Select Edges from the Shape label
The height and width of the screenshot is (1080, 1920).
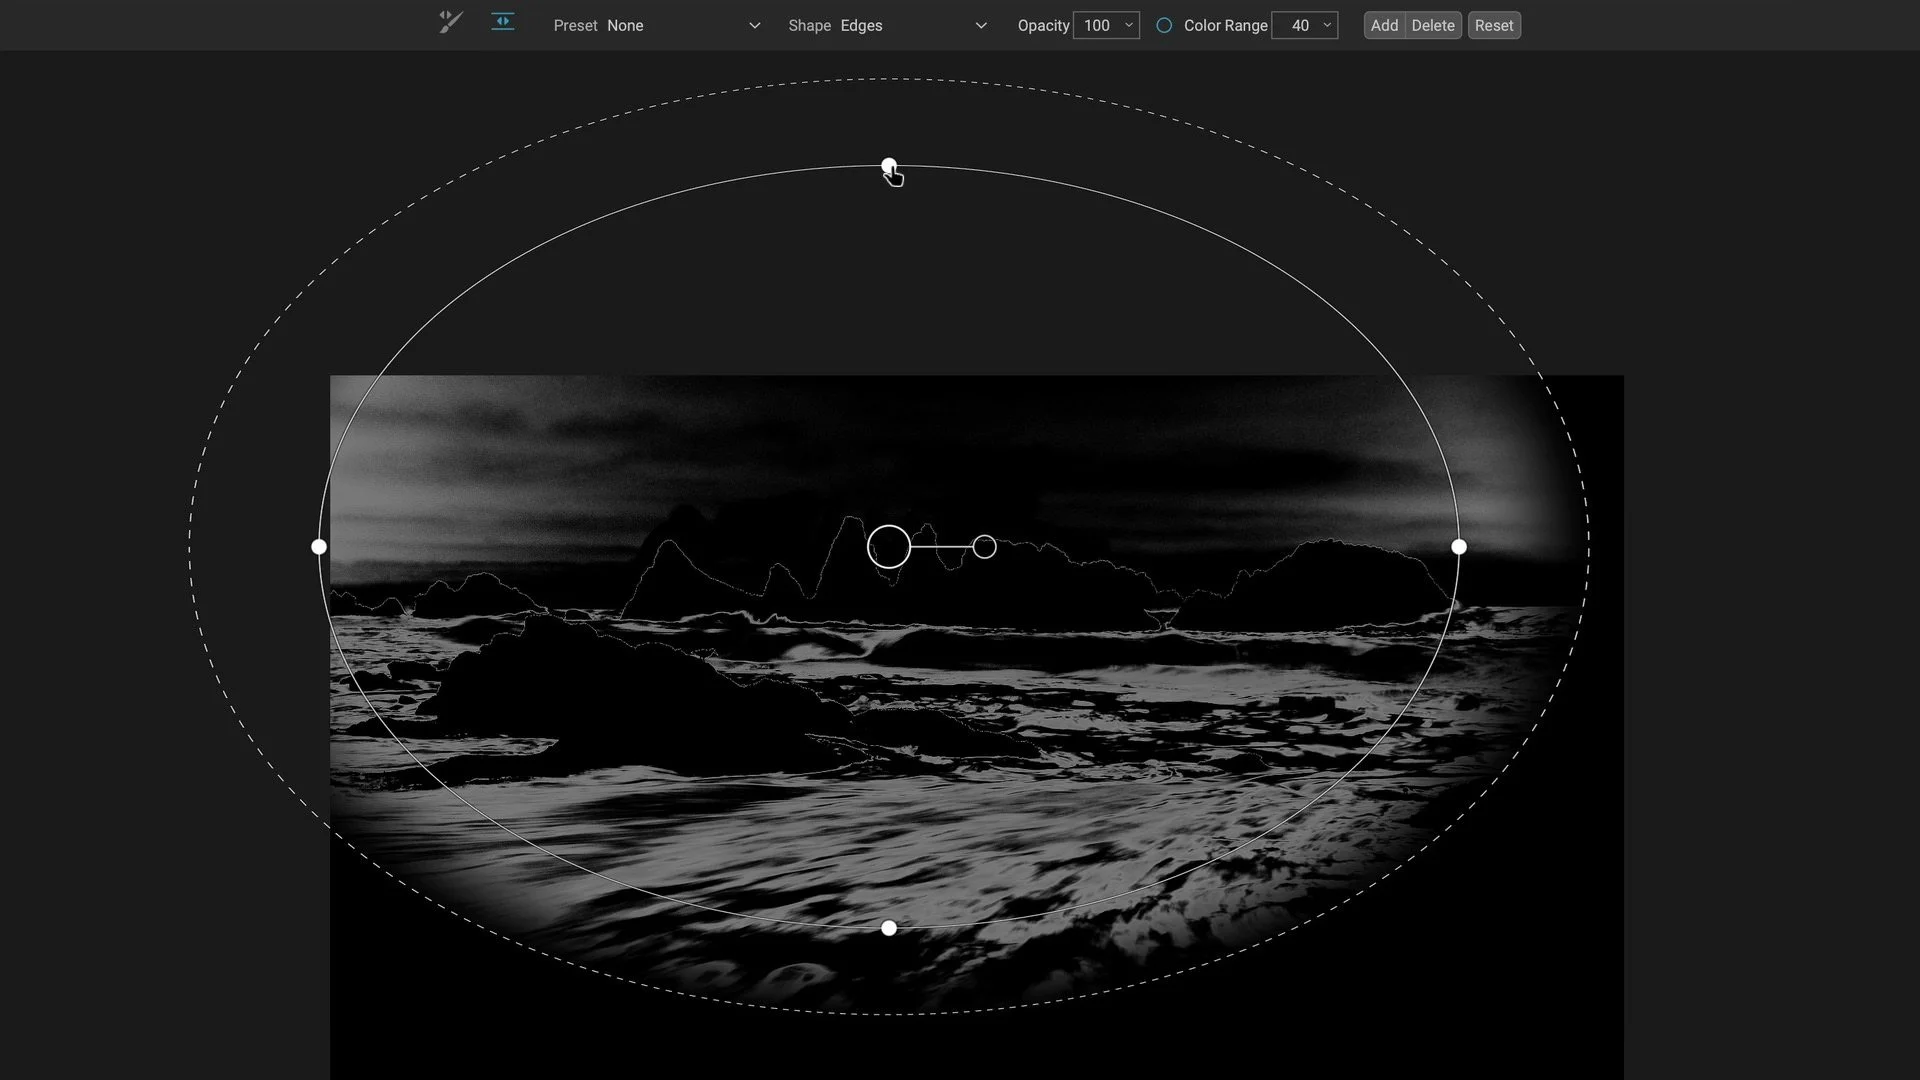(x=861, y=25)
